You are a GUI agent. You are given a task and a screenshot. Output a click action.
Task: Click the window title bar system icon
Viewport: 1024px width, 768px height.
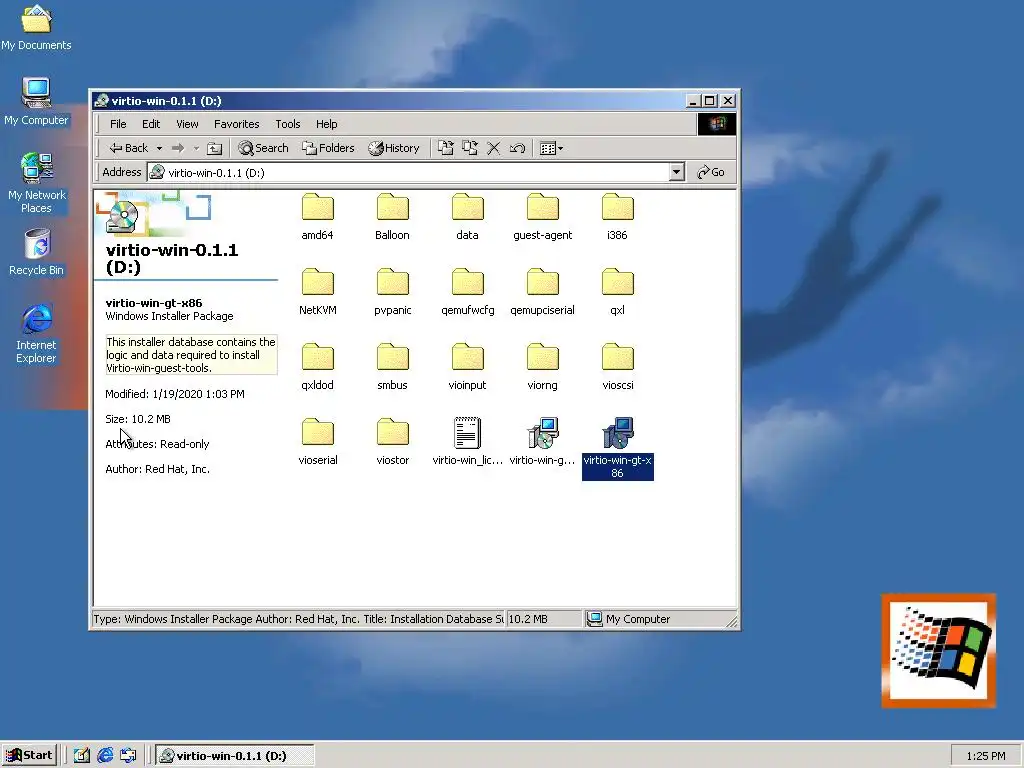(101, 101)
